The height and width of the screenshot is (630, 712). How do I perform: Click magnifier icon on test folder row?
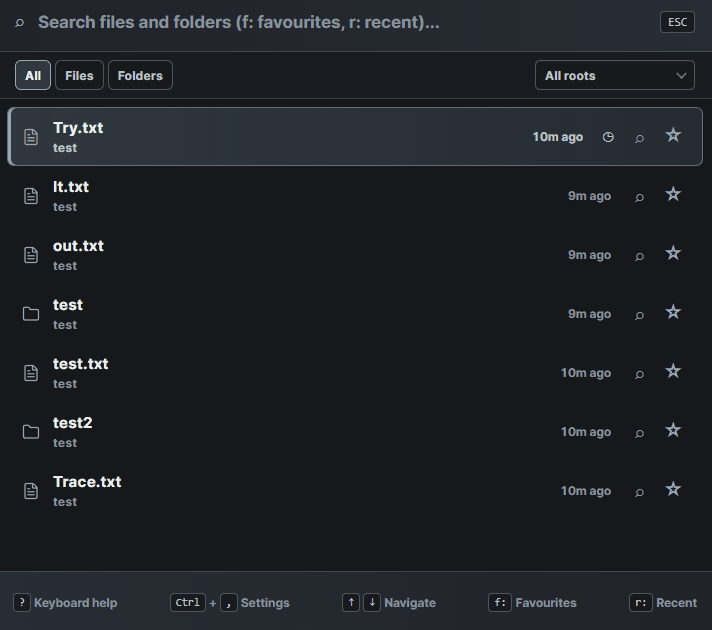(639, 315)
